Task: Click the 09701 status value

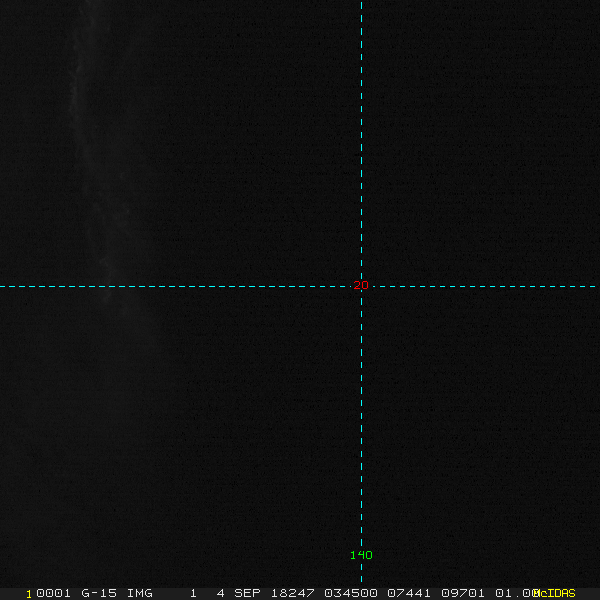Action: [463, 593]
